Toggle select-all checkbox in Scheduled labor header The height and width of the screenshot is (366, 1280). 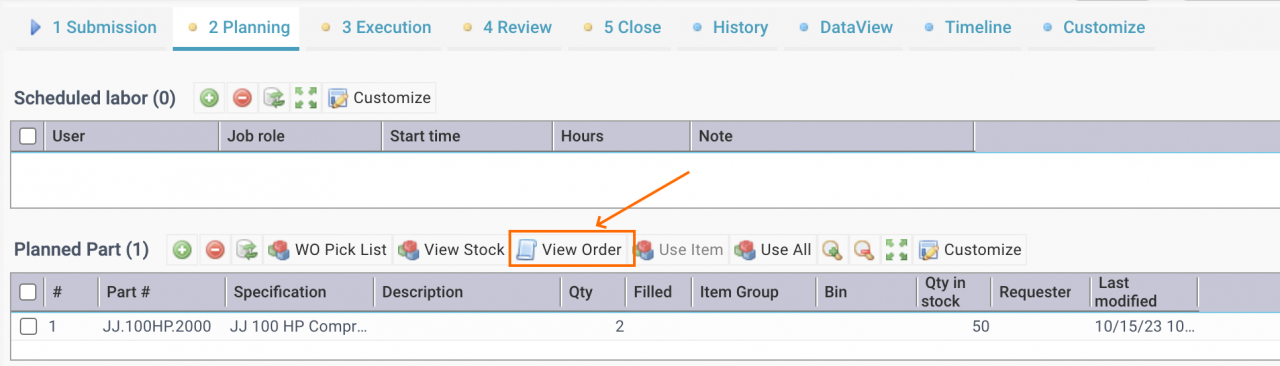click(28, 136)
